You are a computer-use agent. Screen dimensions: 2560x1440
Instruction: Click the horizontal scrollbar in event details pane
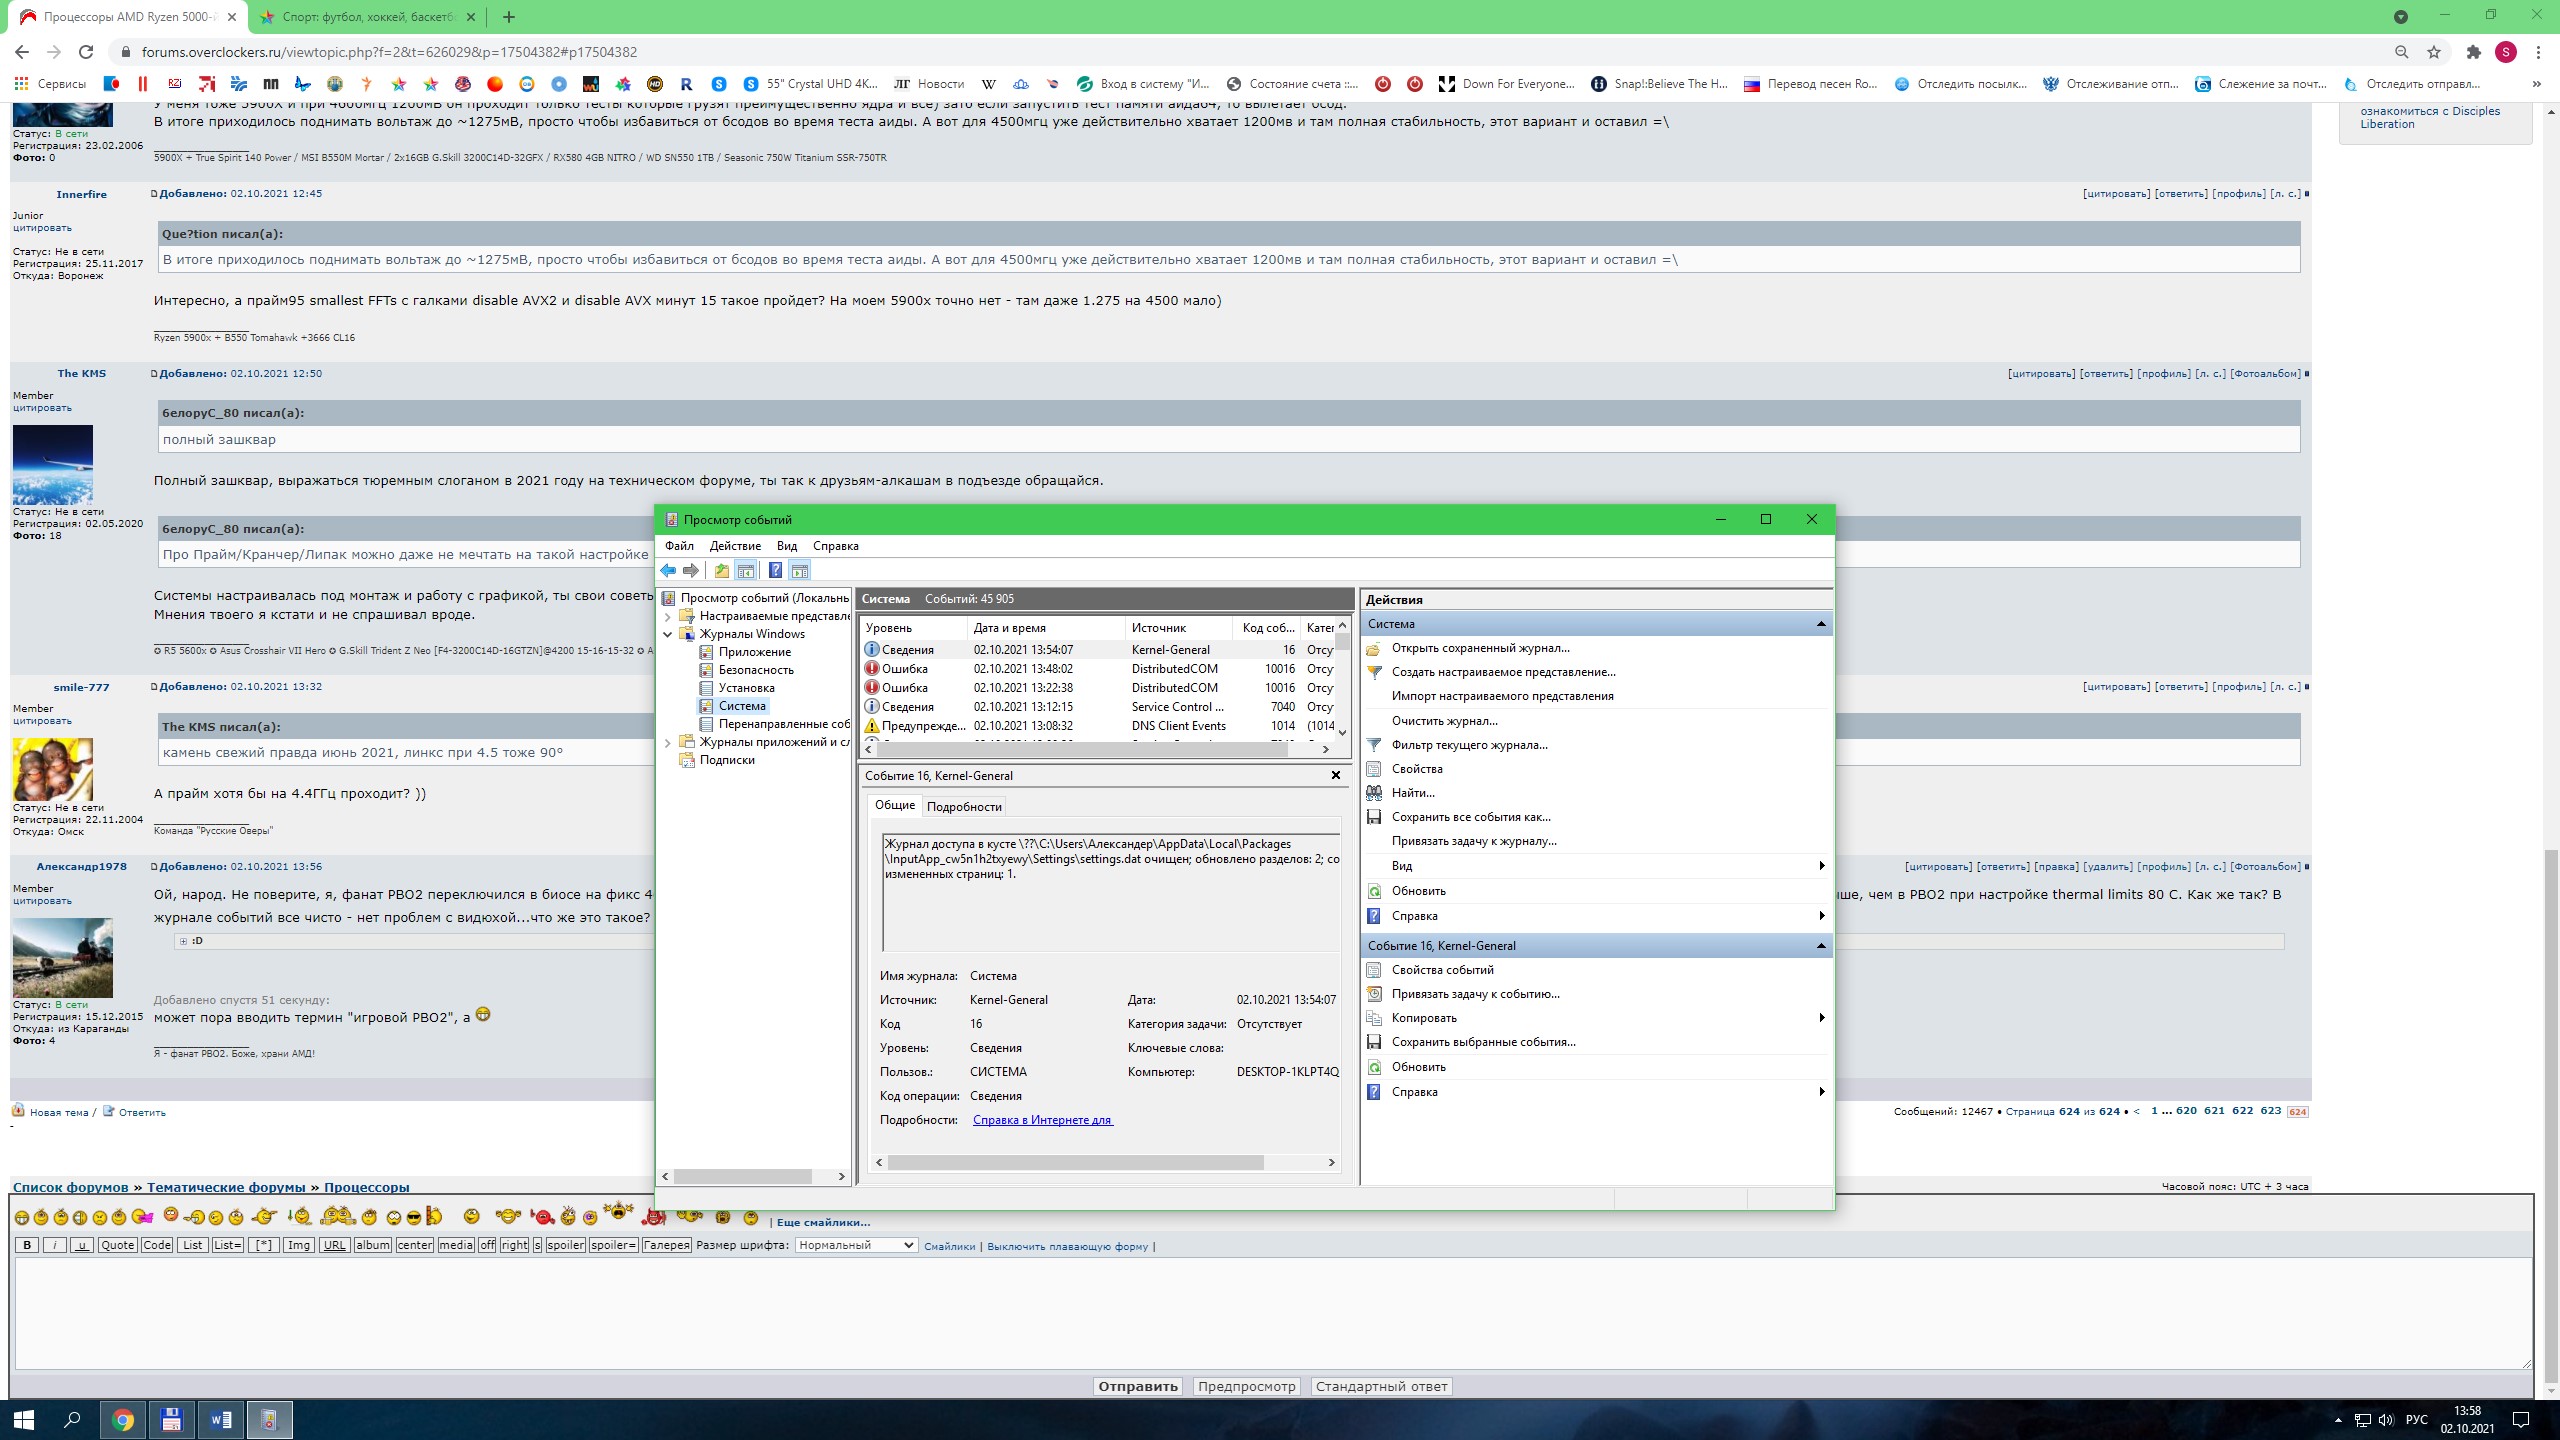1075,1162
